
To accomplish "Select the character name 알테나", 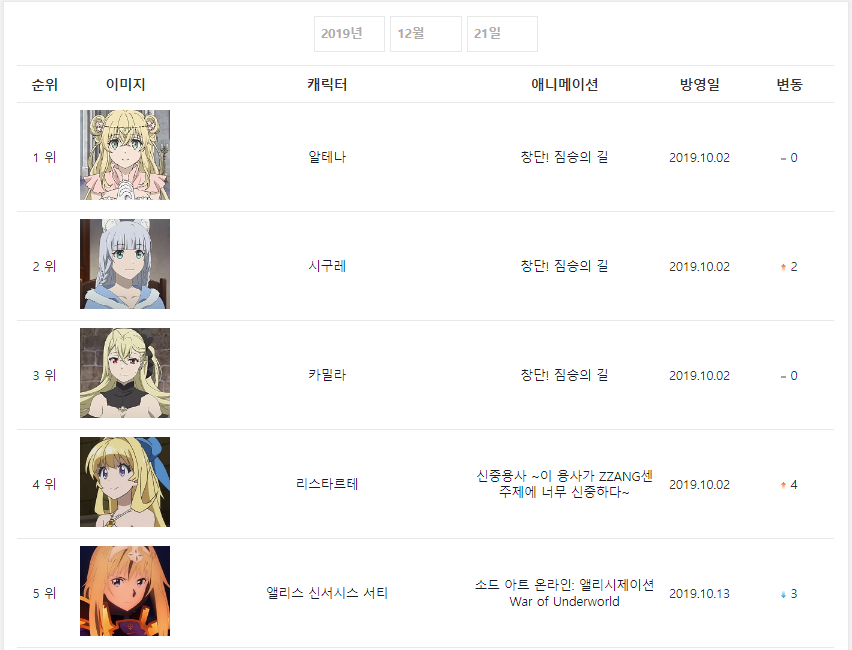I will coord(327,157).
